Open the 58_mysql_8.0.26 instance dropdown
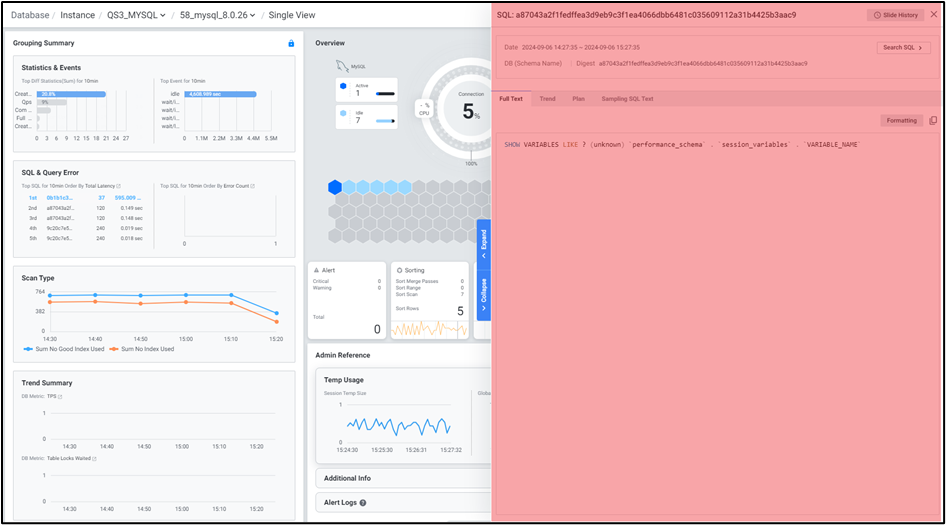The image size is (946, 525). (217, 15)
